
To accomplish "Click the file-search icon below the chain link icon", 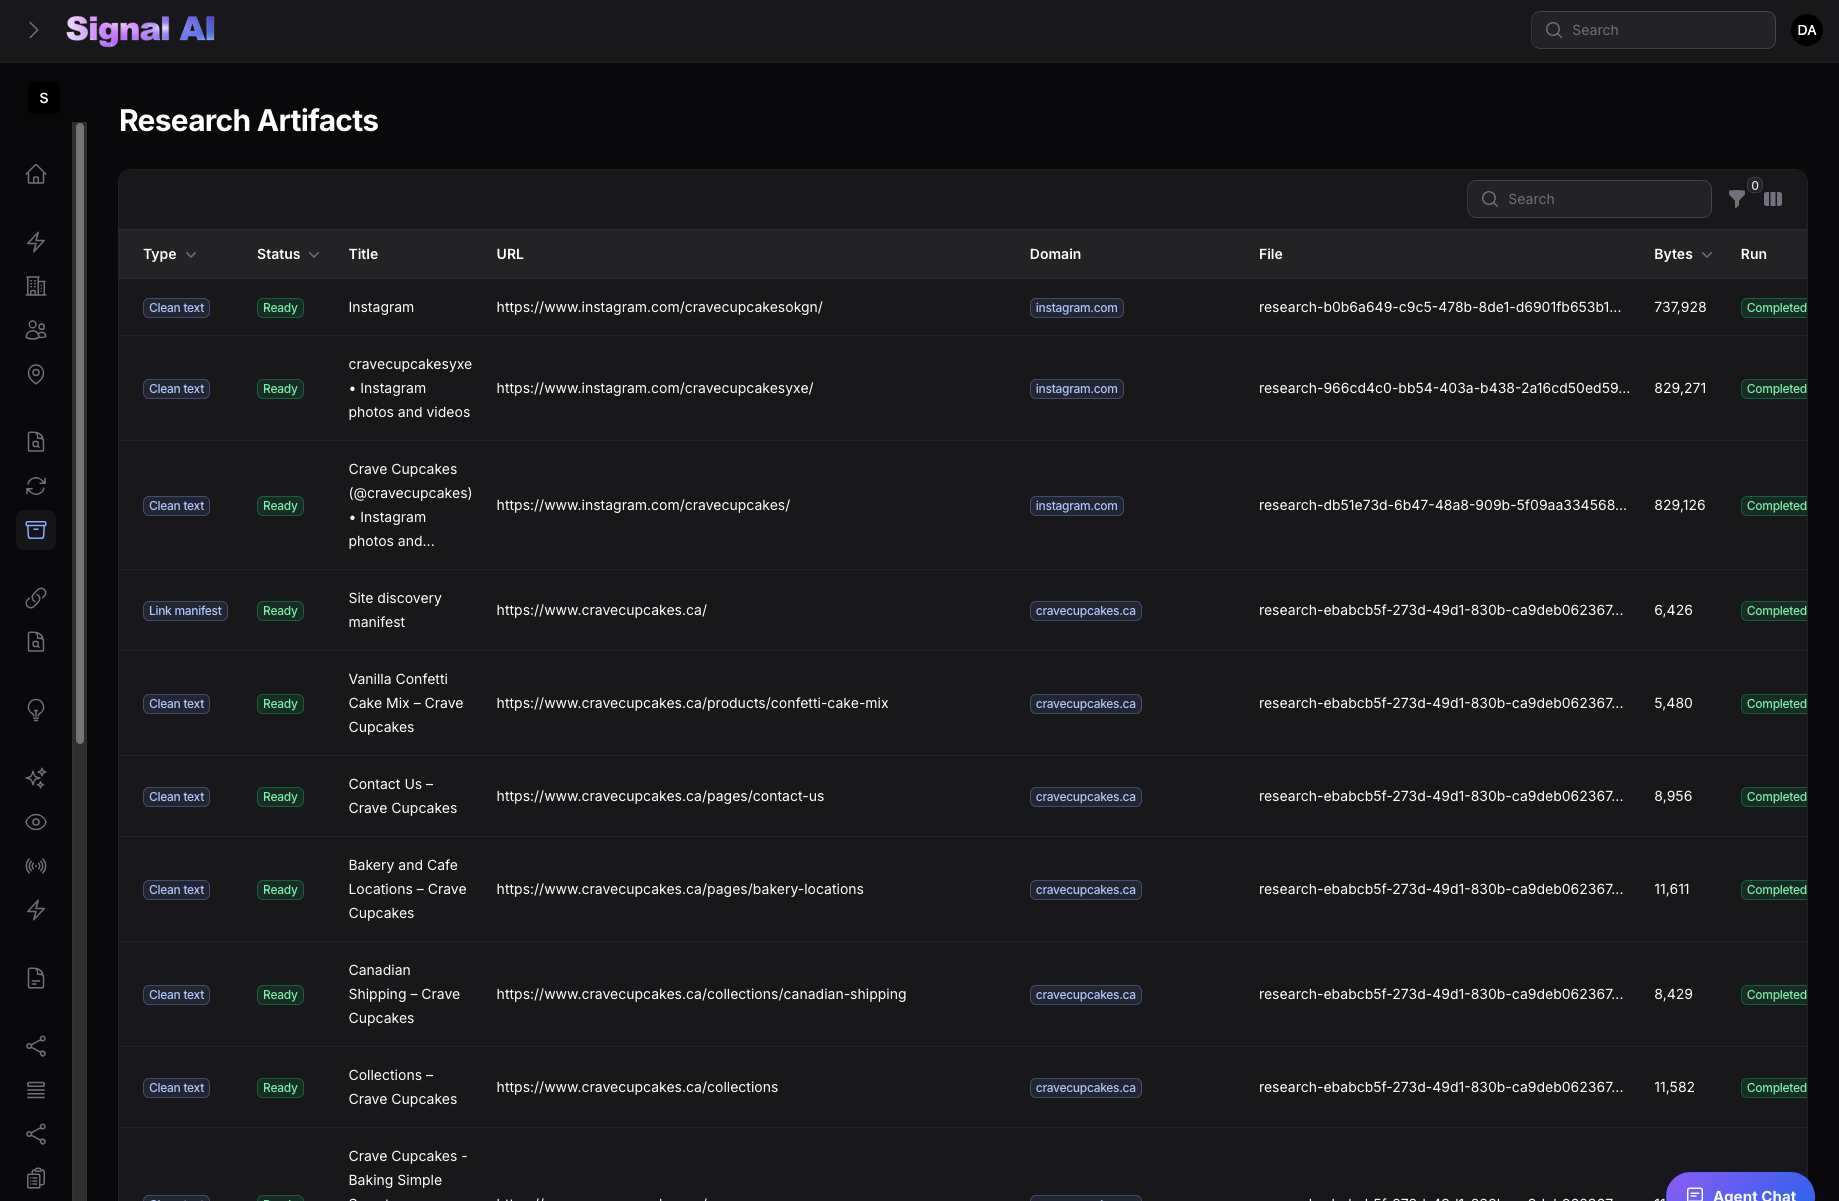I will point(36,642).
